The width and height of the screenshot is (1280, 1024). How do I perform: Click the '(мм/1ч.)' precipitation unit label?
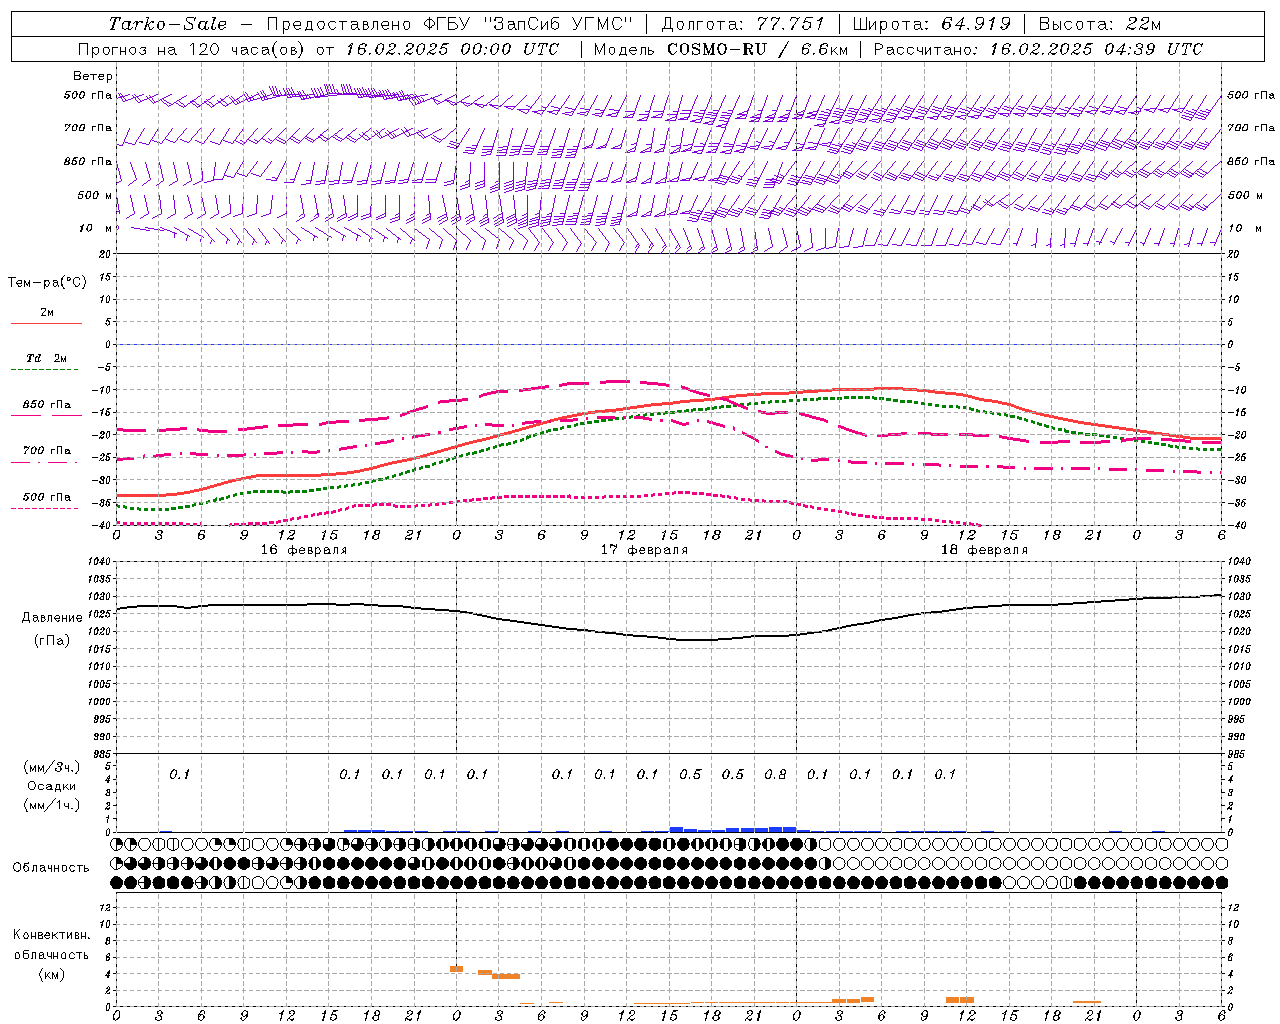52,805
